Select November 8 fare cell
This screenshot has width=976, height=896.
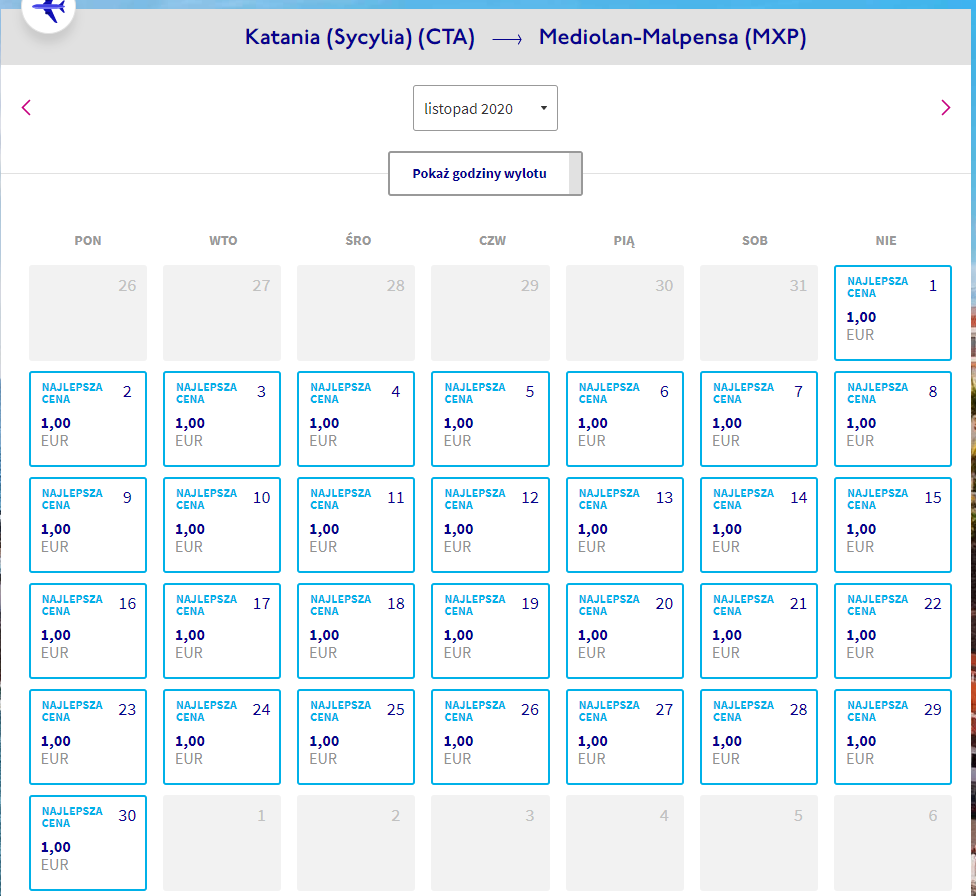point(893,418)
